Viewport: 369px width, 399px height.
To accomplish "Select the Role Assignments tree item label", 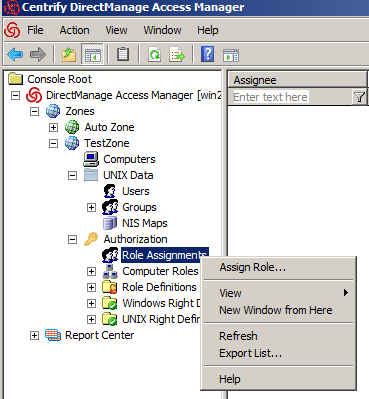I will tap(165, 255).
